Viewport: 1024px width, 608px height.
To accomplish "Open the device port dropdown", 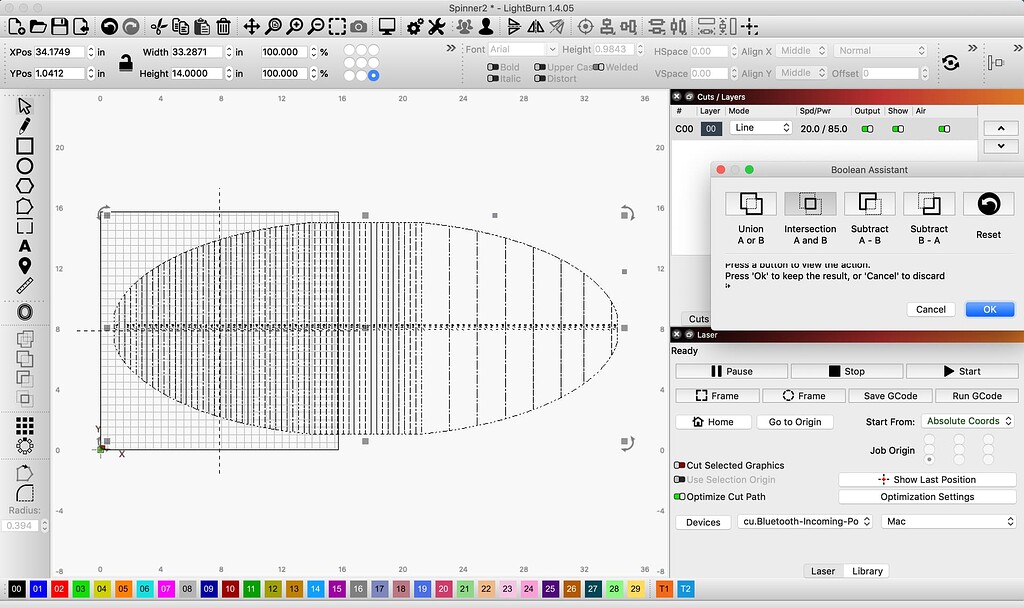I will tap(804, 521).
